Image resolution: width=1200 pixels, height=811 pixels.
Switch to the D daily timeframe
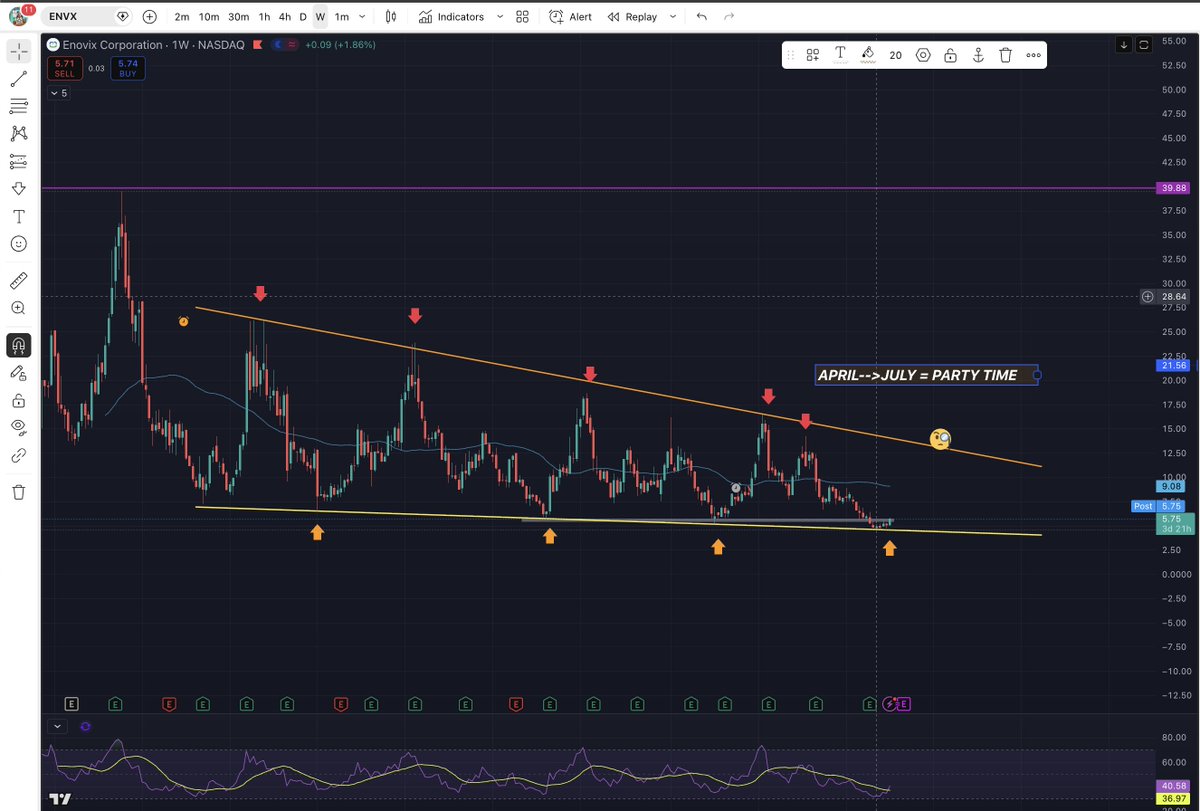[x=303, y=17]
